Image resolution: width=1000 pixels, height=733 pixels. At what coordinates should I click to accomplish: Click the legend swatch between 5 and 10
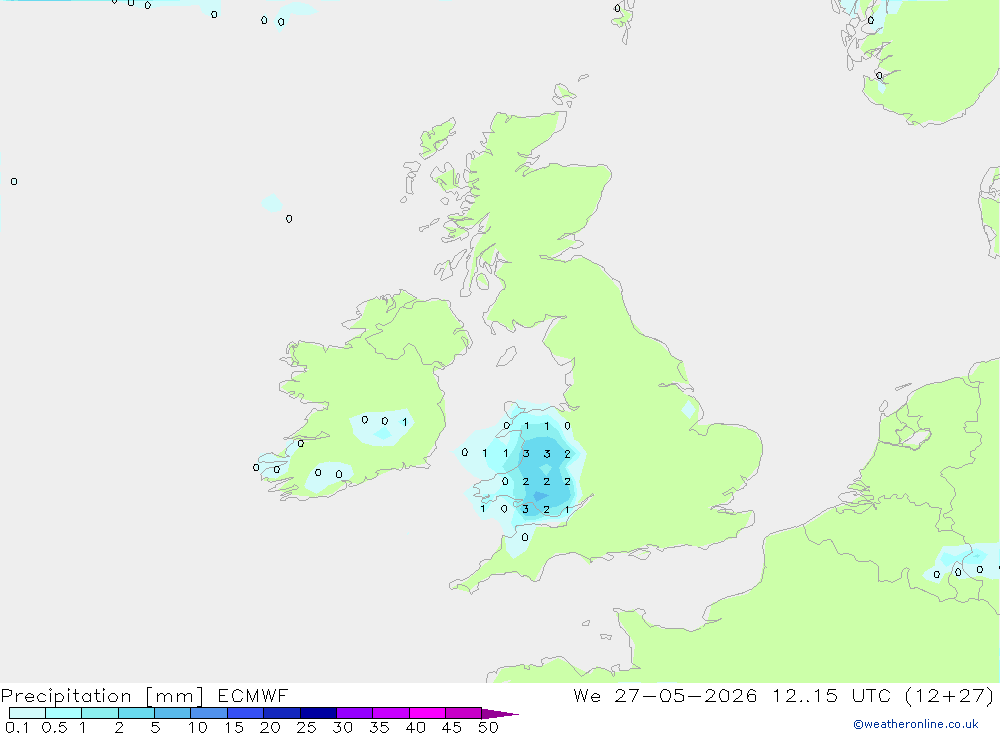click(x=173, y=713)
